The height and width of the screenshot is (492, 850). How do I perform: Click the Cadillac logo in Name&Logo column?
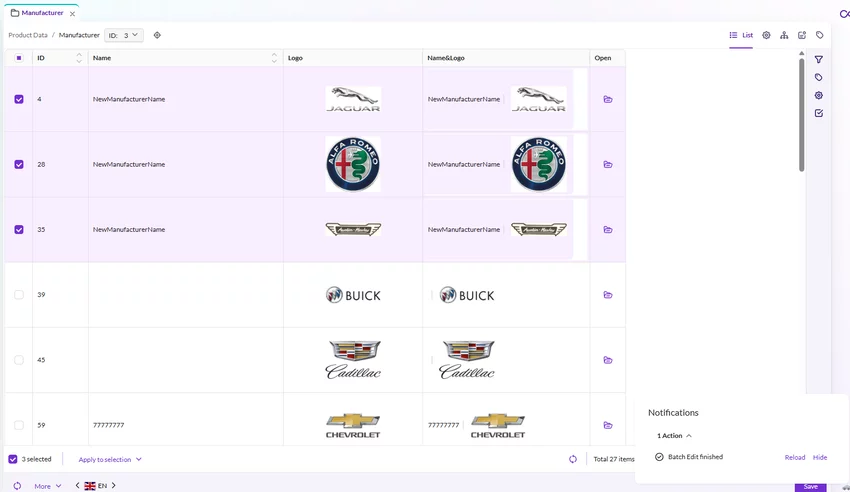[467, 360]
